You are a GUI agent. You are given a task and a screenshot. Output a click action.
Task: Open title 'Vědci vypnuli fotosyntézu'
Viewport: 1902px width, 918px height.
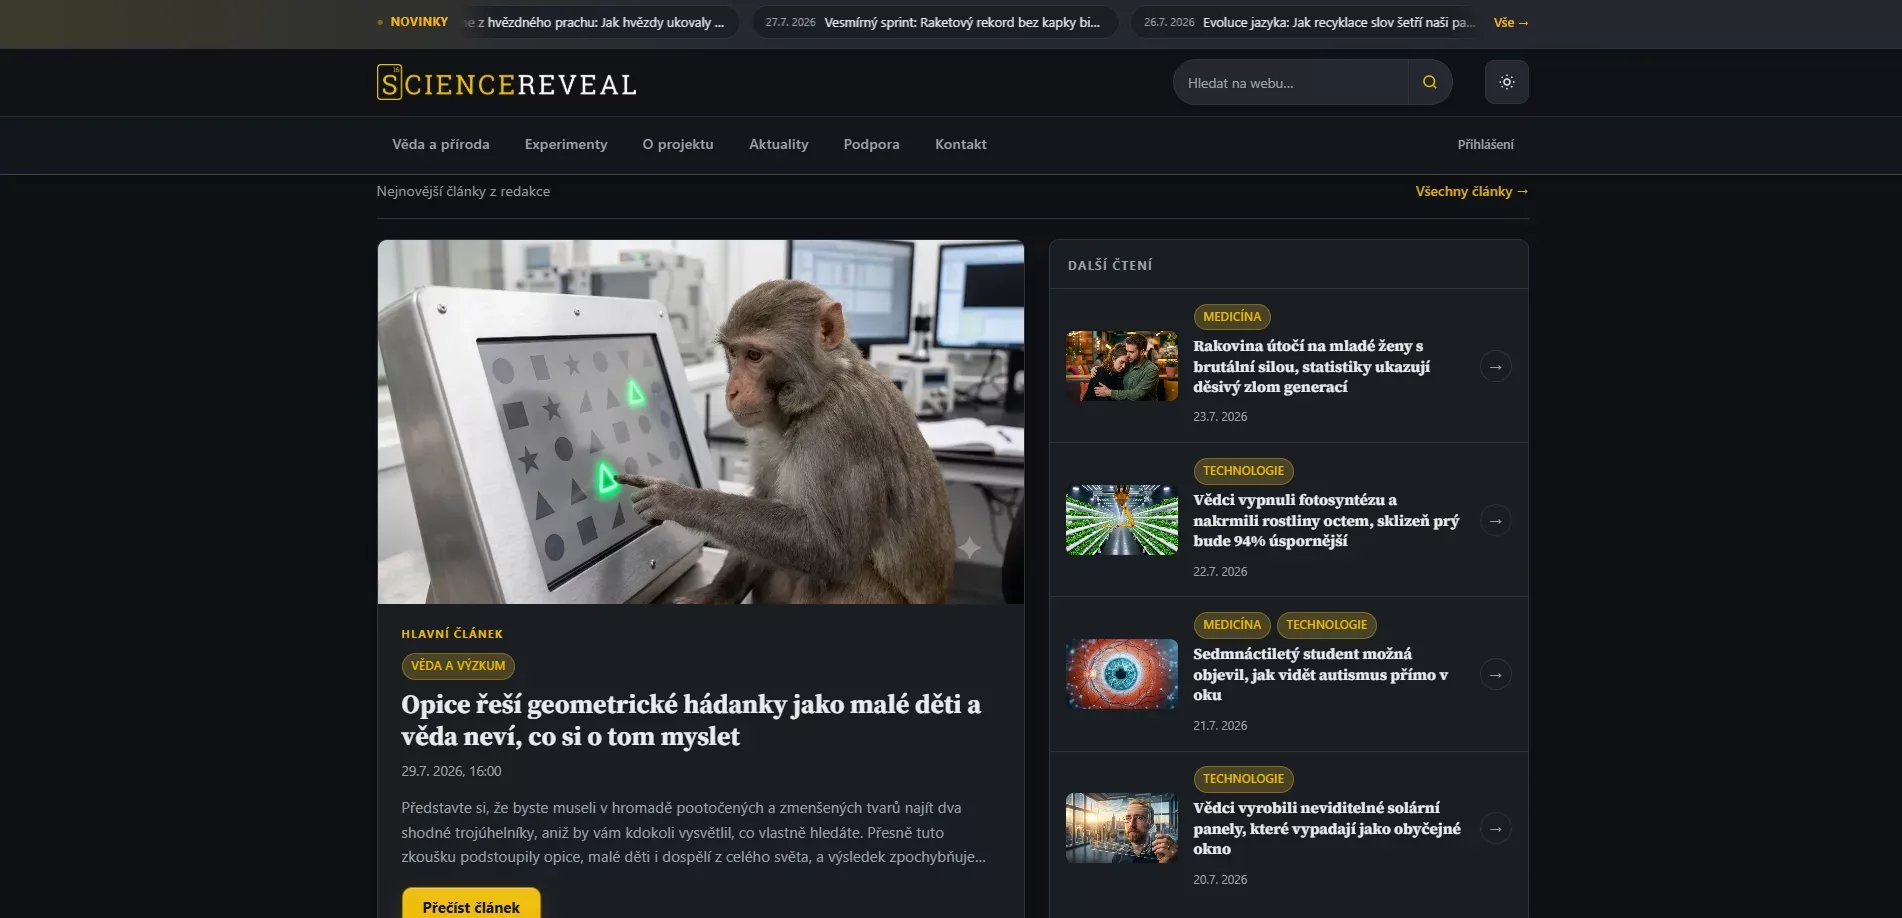tap(1325, 521)
